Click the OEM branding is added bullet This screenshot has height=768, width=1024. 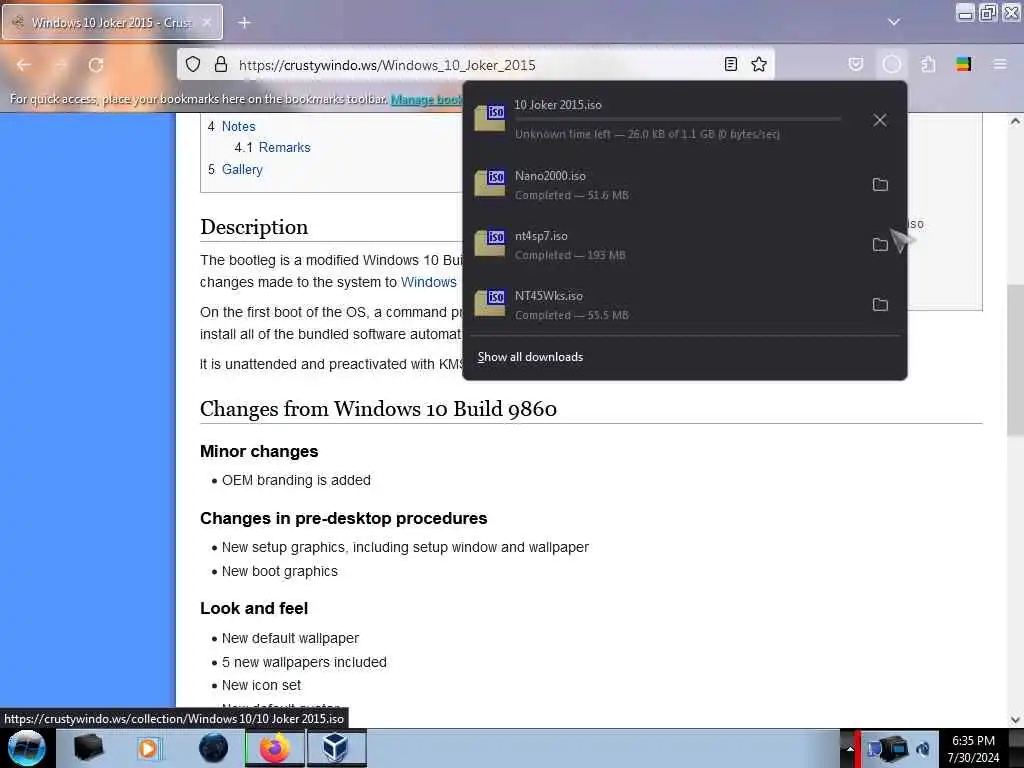[x=296, y=480]
